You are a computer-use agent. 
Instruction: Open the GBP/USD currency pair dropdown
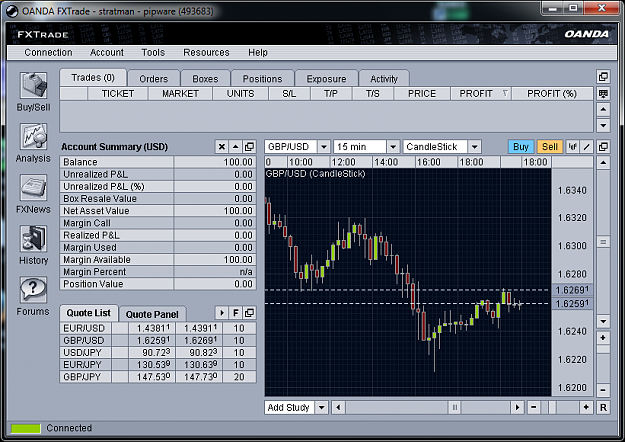click(x=324, y=147)
